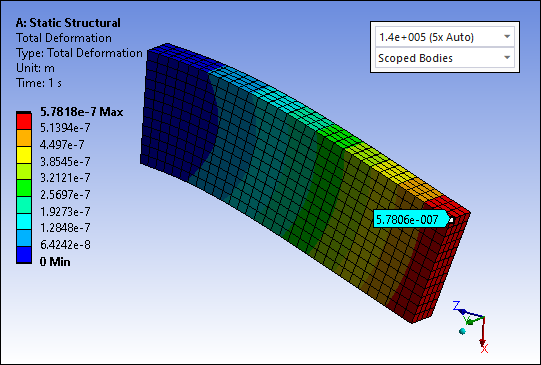Open the 1.4e+005 (5x Auto) scale dropdown
Screen dimensions: 541x365
[x=445, y=37]
